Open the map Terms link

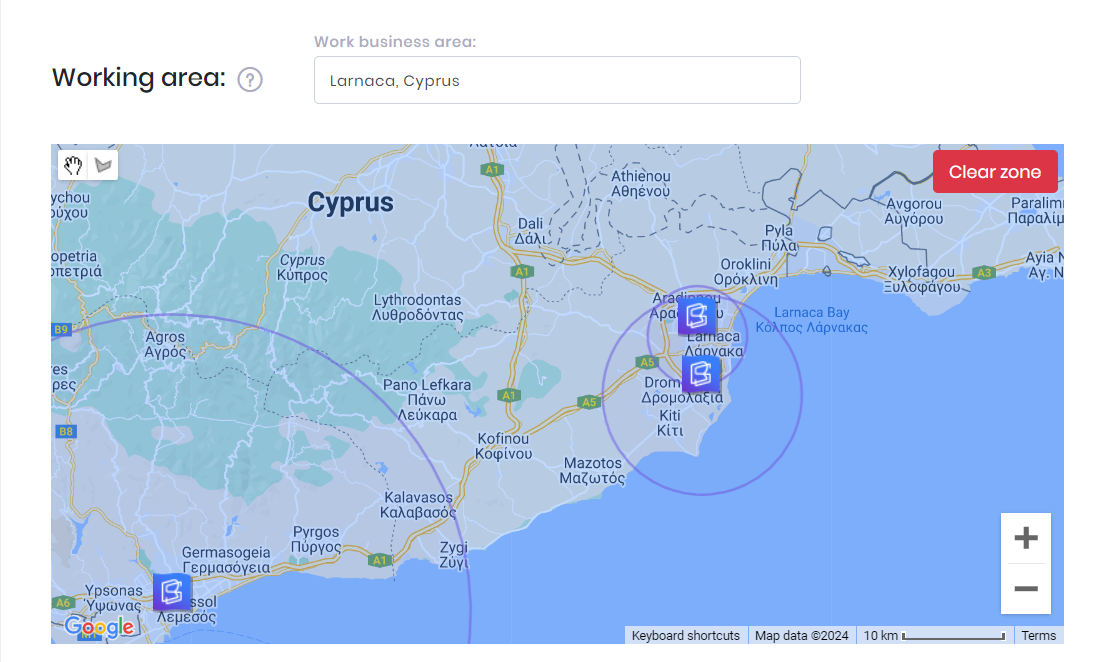click(x=1038, y=635)
